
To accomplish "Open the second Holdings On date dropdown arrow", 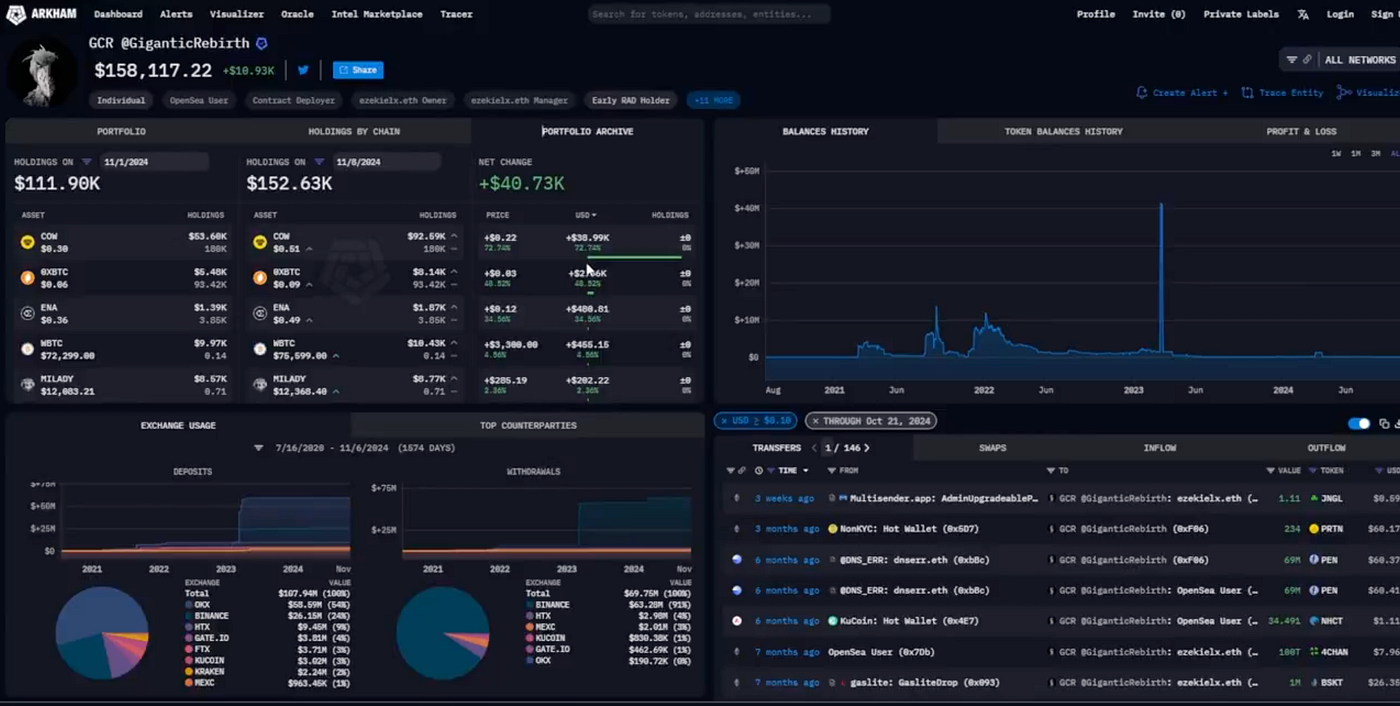I will pos(319,162).
